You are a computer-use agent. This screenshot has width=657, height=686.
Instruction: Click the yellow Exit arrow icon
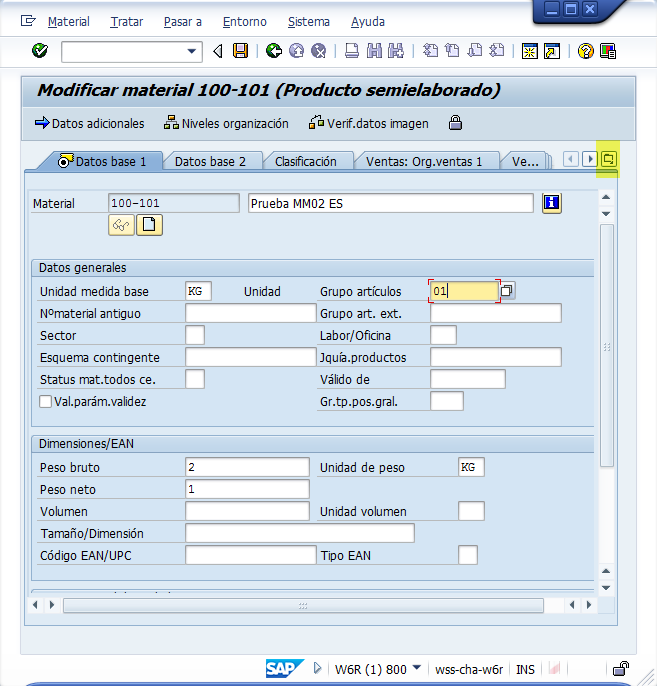tap(296, 51)
